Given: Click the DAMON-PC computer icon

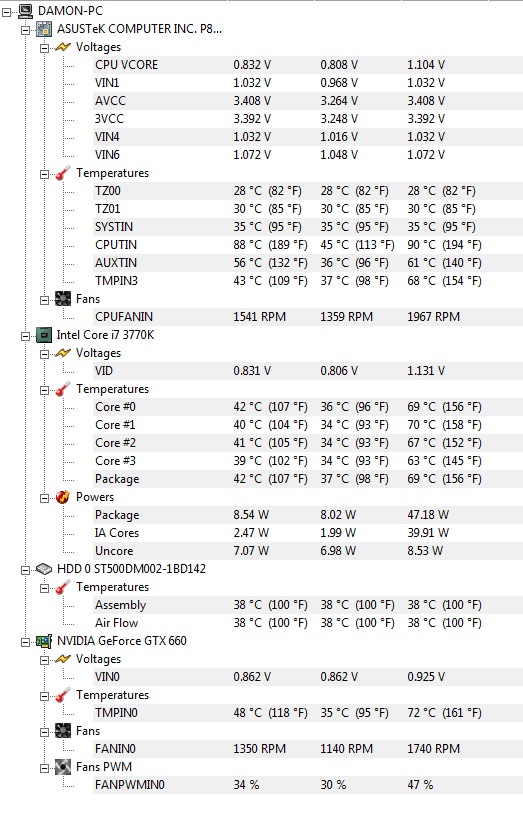Looking at the screenshot, I should tap(25, 10).
